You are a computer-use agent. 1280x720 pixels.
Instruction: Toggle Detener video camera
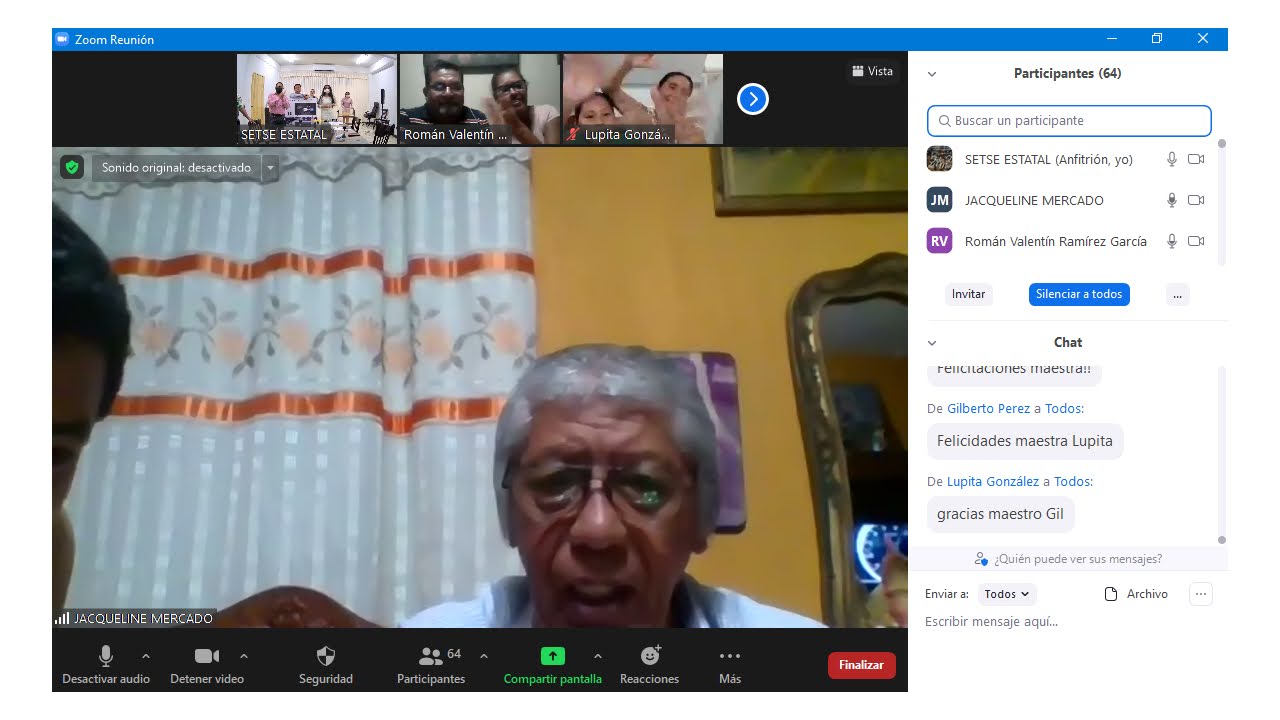[207, 656]
